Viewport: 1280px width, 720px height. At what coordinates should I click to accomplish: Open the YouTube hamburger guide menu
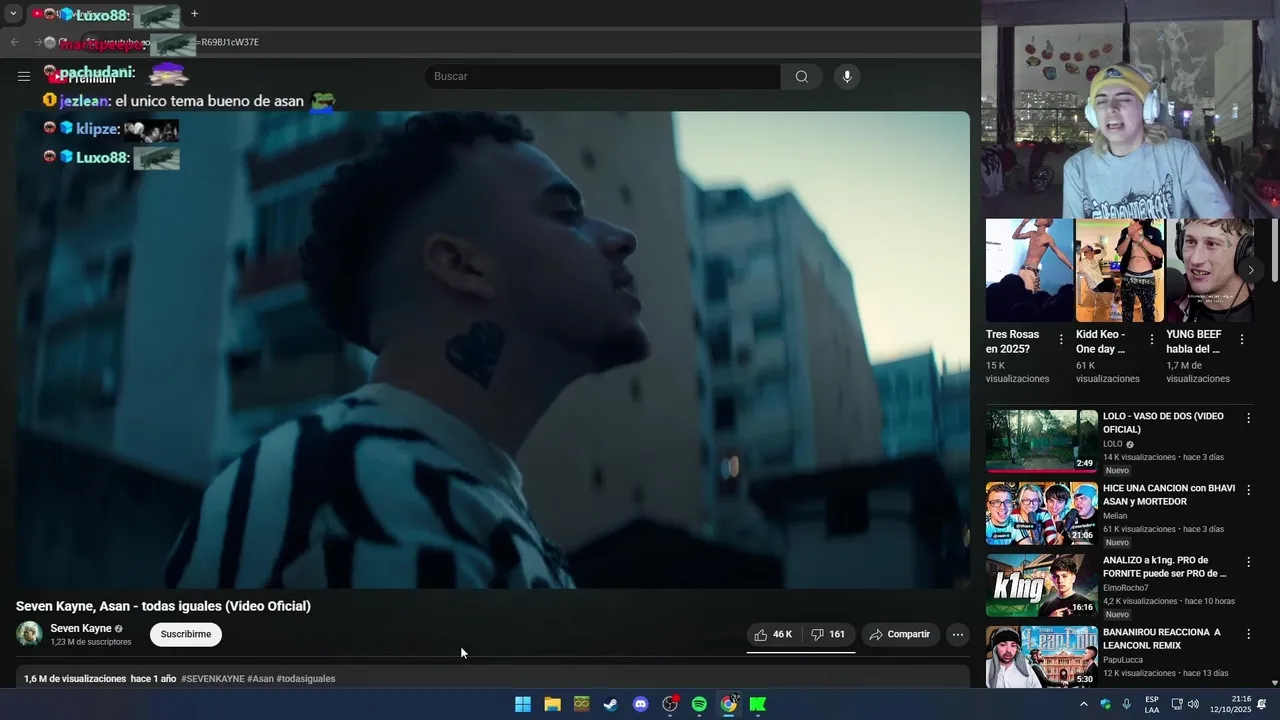click(24, 76)
